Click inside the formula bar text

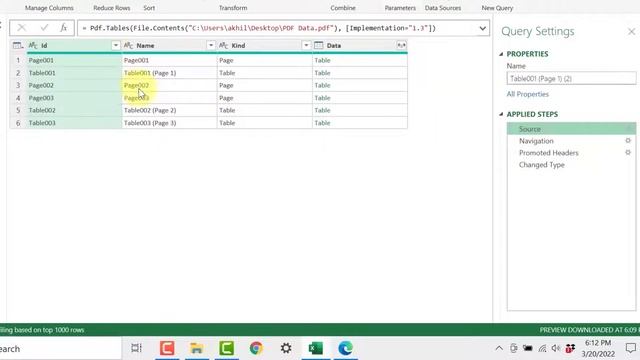pyautogui.click(x=259, y=28)
